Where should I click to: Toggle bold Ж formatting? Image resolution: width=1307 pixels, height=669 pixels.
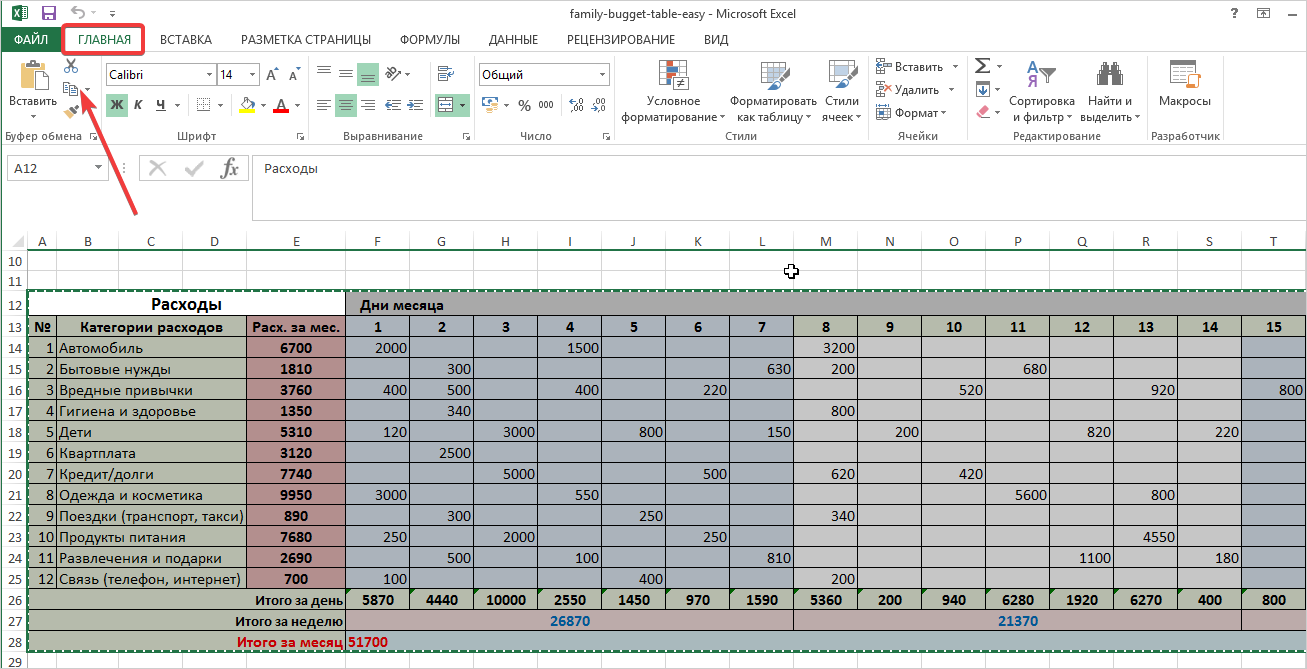[x=117, y=105]
